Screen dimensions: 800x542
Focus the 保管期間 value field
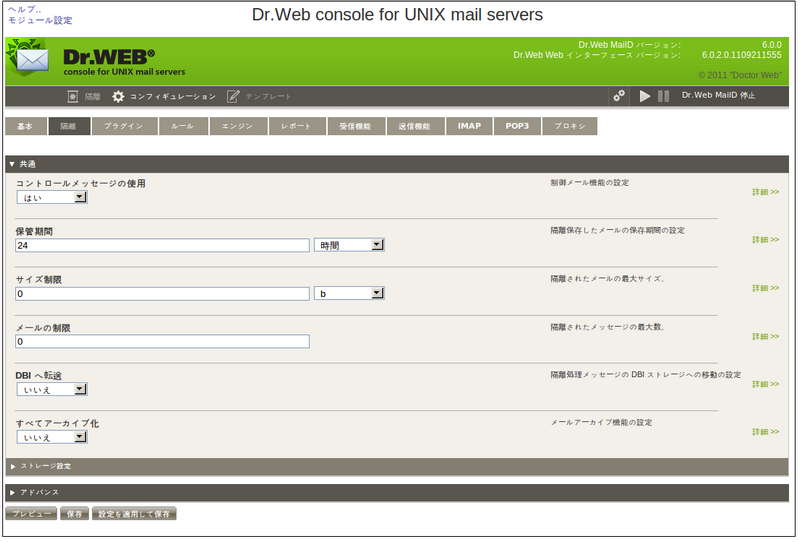coord(162,245)
